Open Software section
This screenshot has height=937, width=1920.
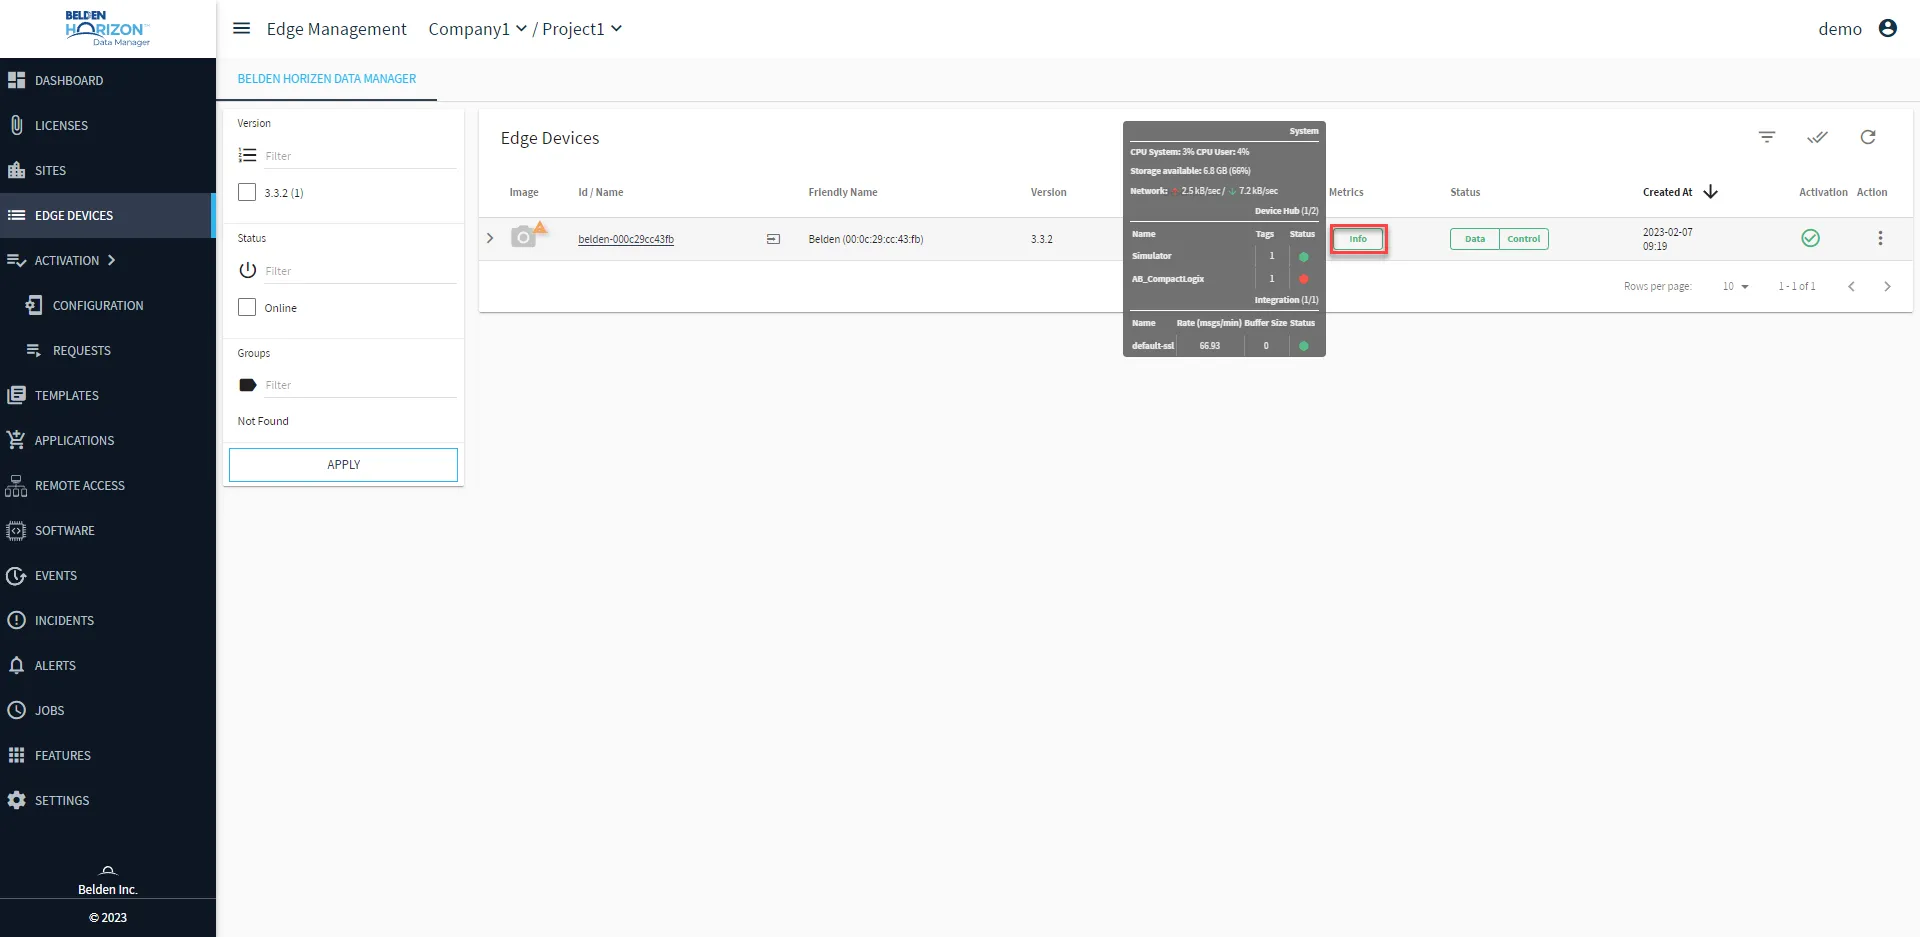click(107, 530)
